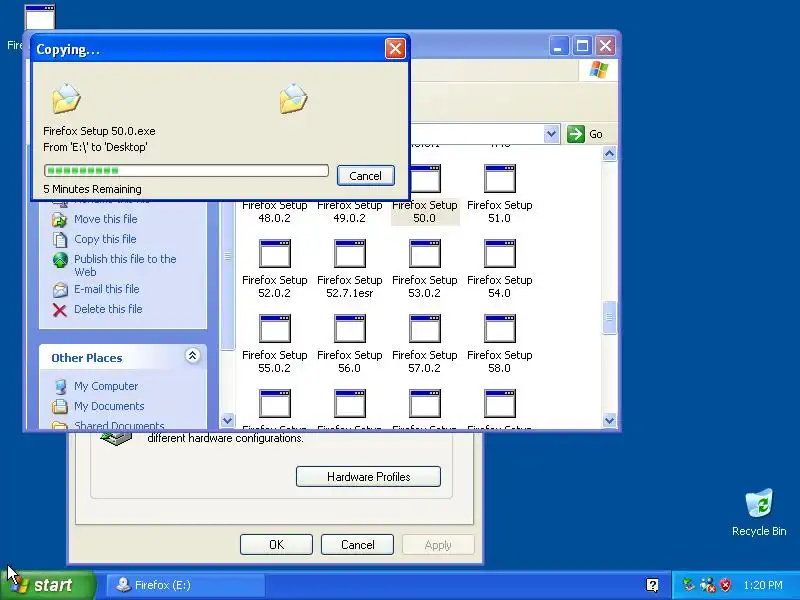The height and width of the screenshot is (600, 800).
Task: Open the address bar dropdown arrow
Action: coord(551,134)
